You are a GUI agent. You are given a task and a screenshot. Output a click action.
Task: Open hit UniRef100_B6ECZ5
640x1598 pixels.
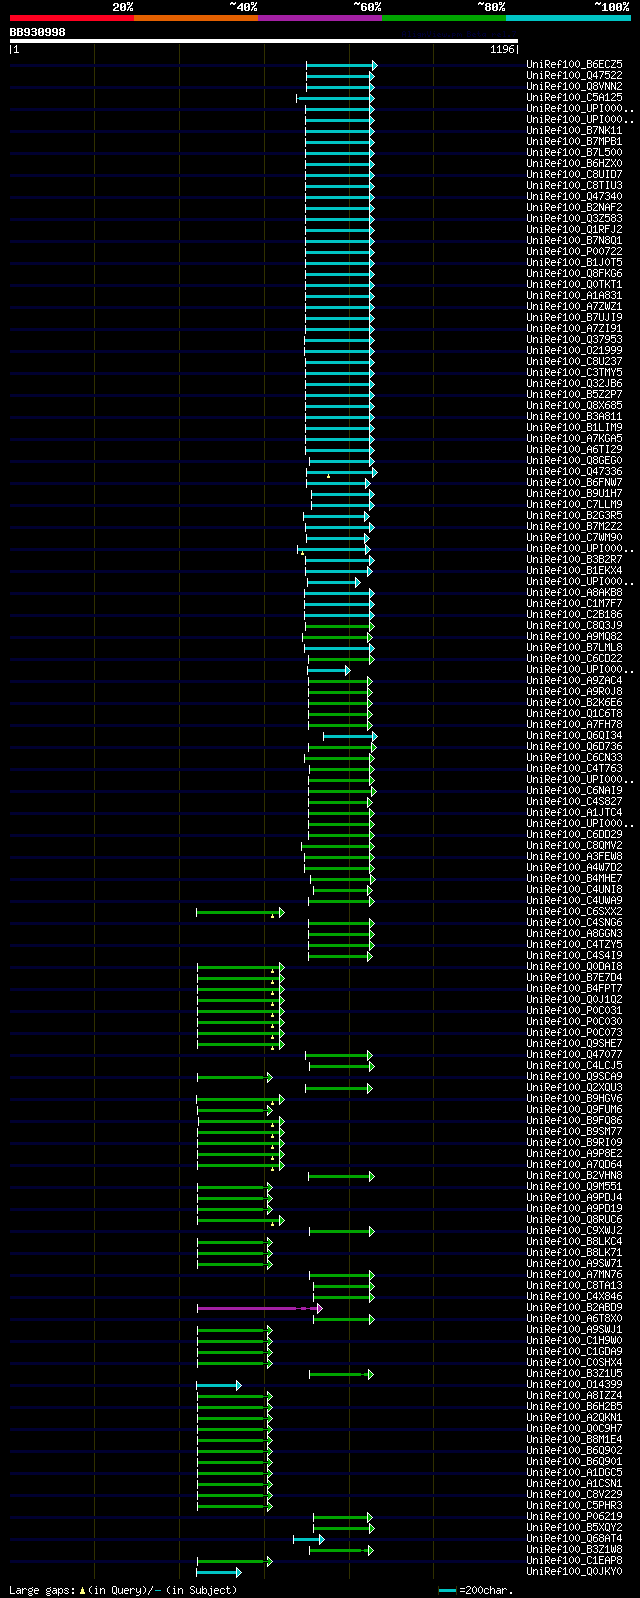click(x=574, y=65)
